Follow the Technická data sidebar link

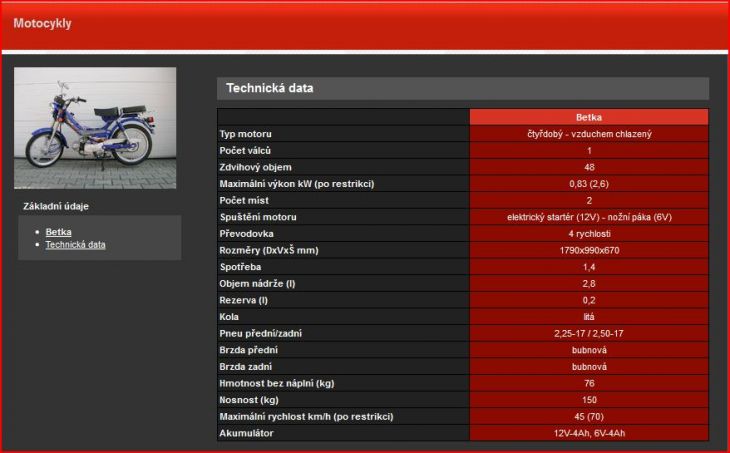[75, 244]
